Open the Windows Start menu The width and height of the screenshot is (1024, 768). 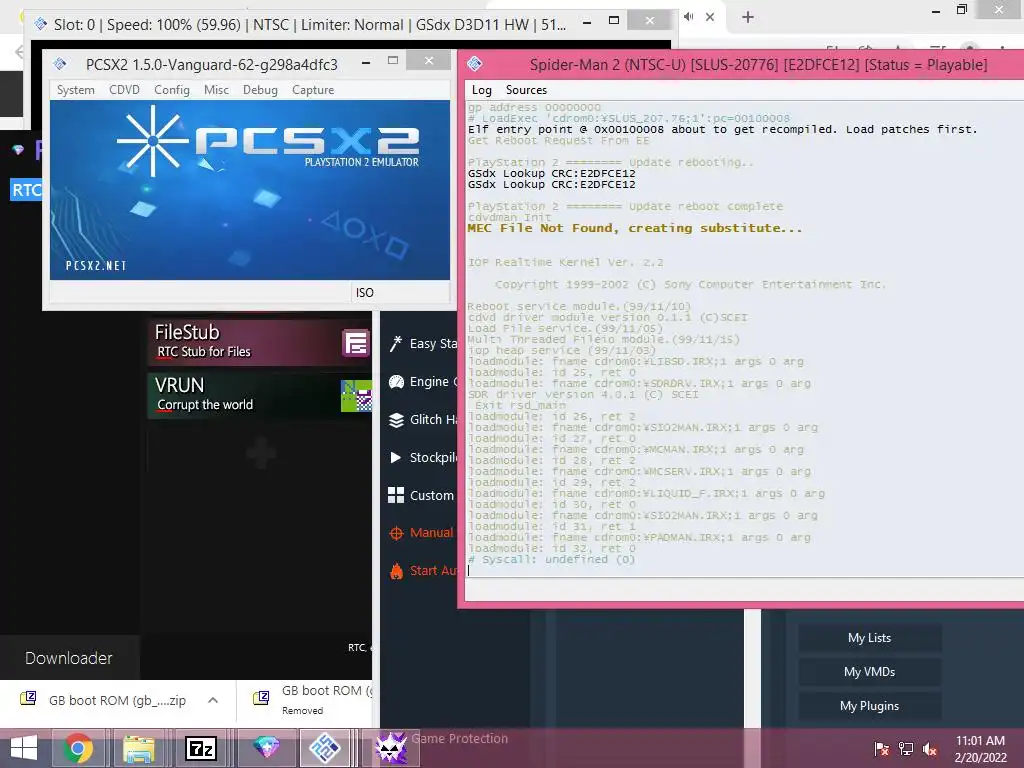pyautogui.click(x=24, y=748)
